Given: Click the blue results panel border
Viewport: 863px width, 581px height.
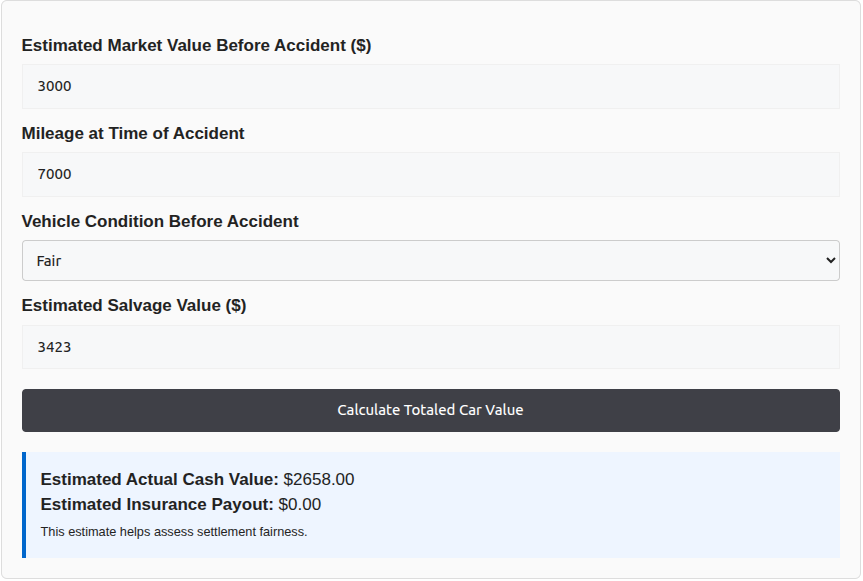Looking at the screenshot, I should click(24, 503).
